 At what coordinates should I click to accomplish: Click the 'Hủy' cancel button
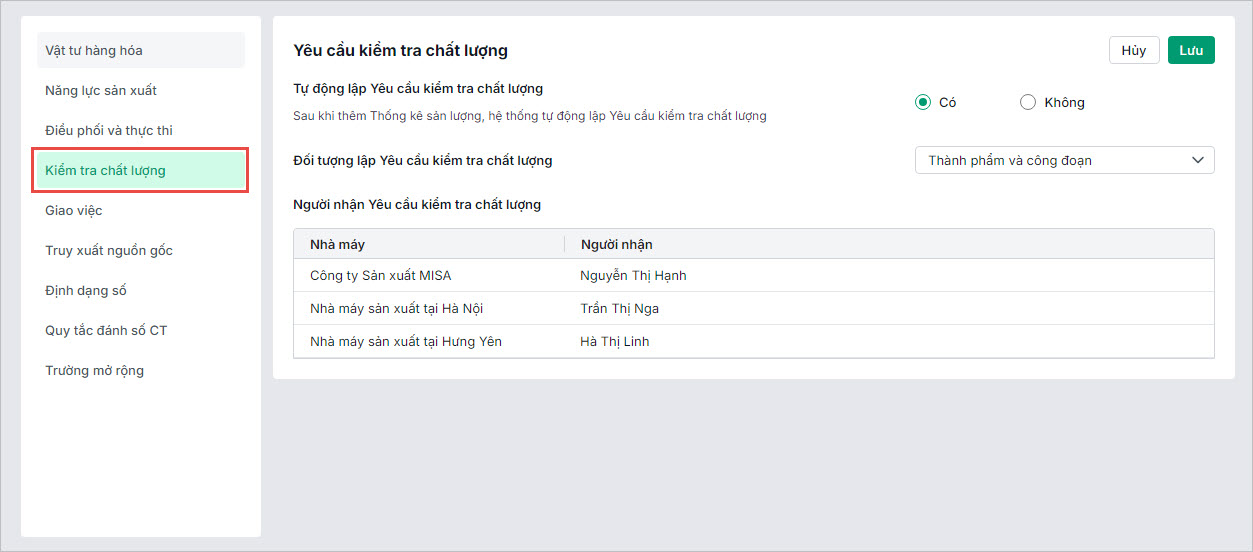[1134, 50]
